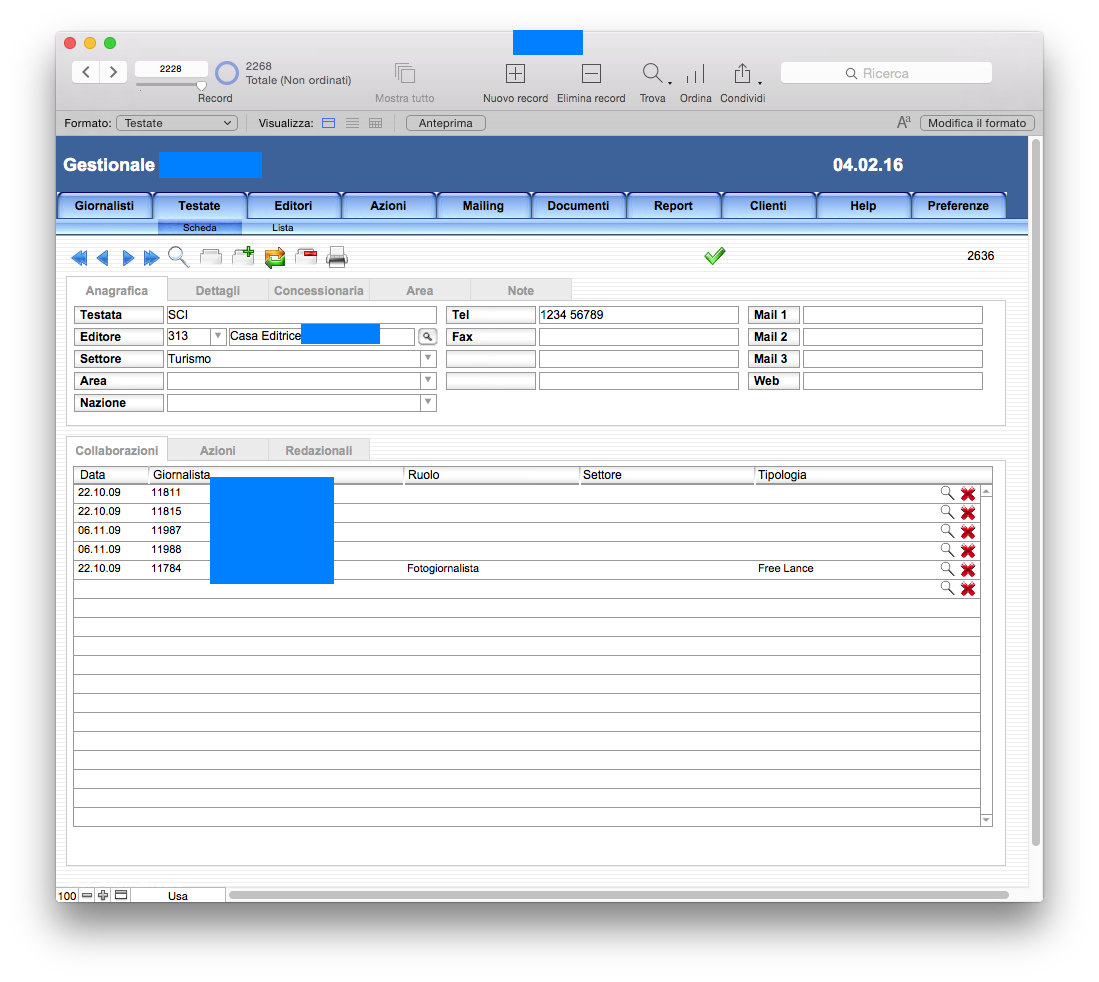Print the record with printer icon

click(x=337, y=257)
